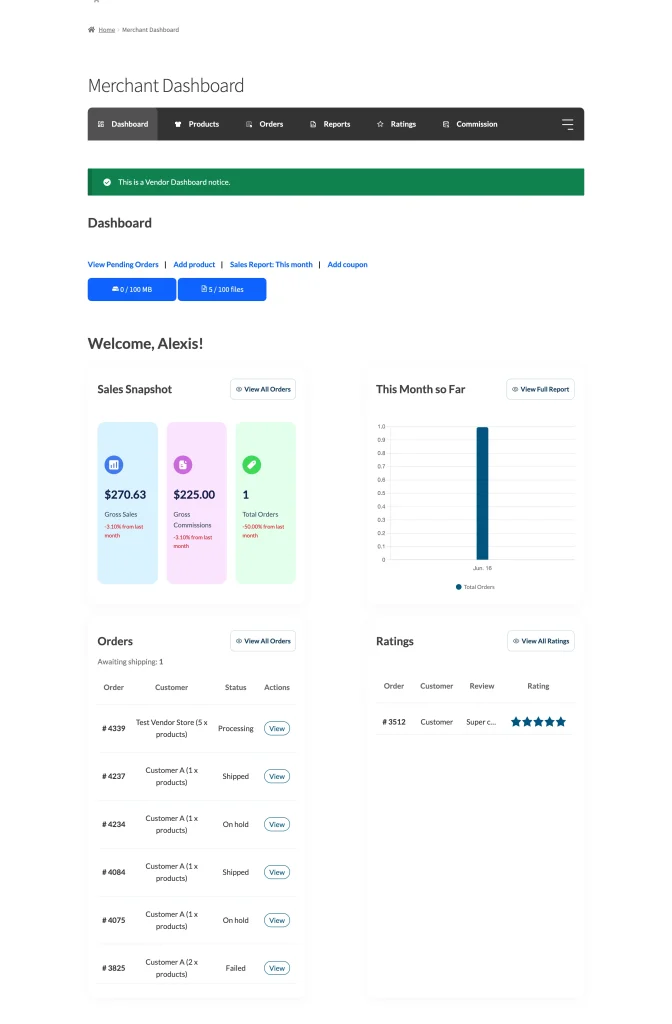This screenshot has height=1024, width=672.
Task: Click the Failed status of order #3825
Action: point(236,968)
